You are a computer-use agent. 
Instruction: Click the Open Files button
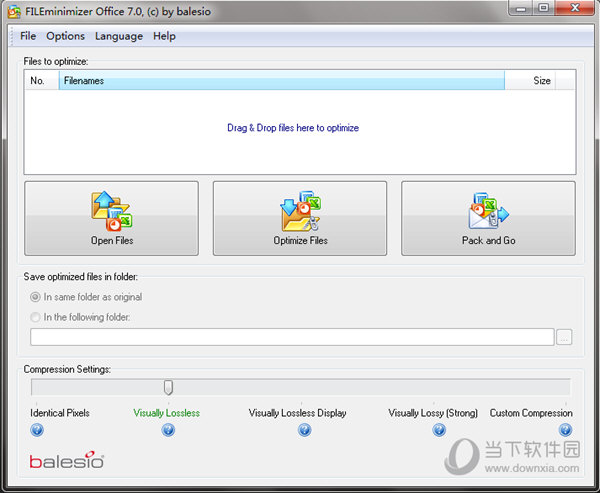[x=111, y=218]
